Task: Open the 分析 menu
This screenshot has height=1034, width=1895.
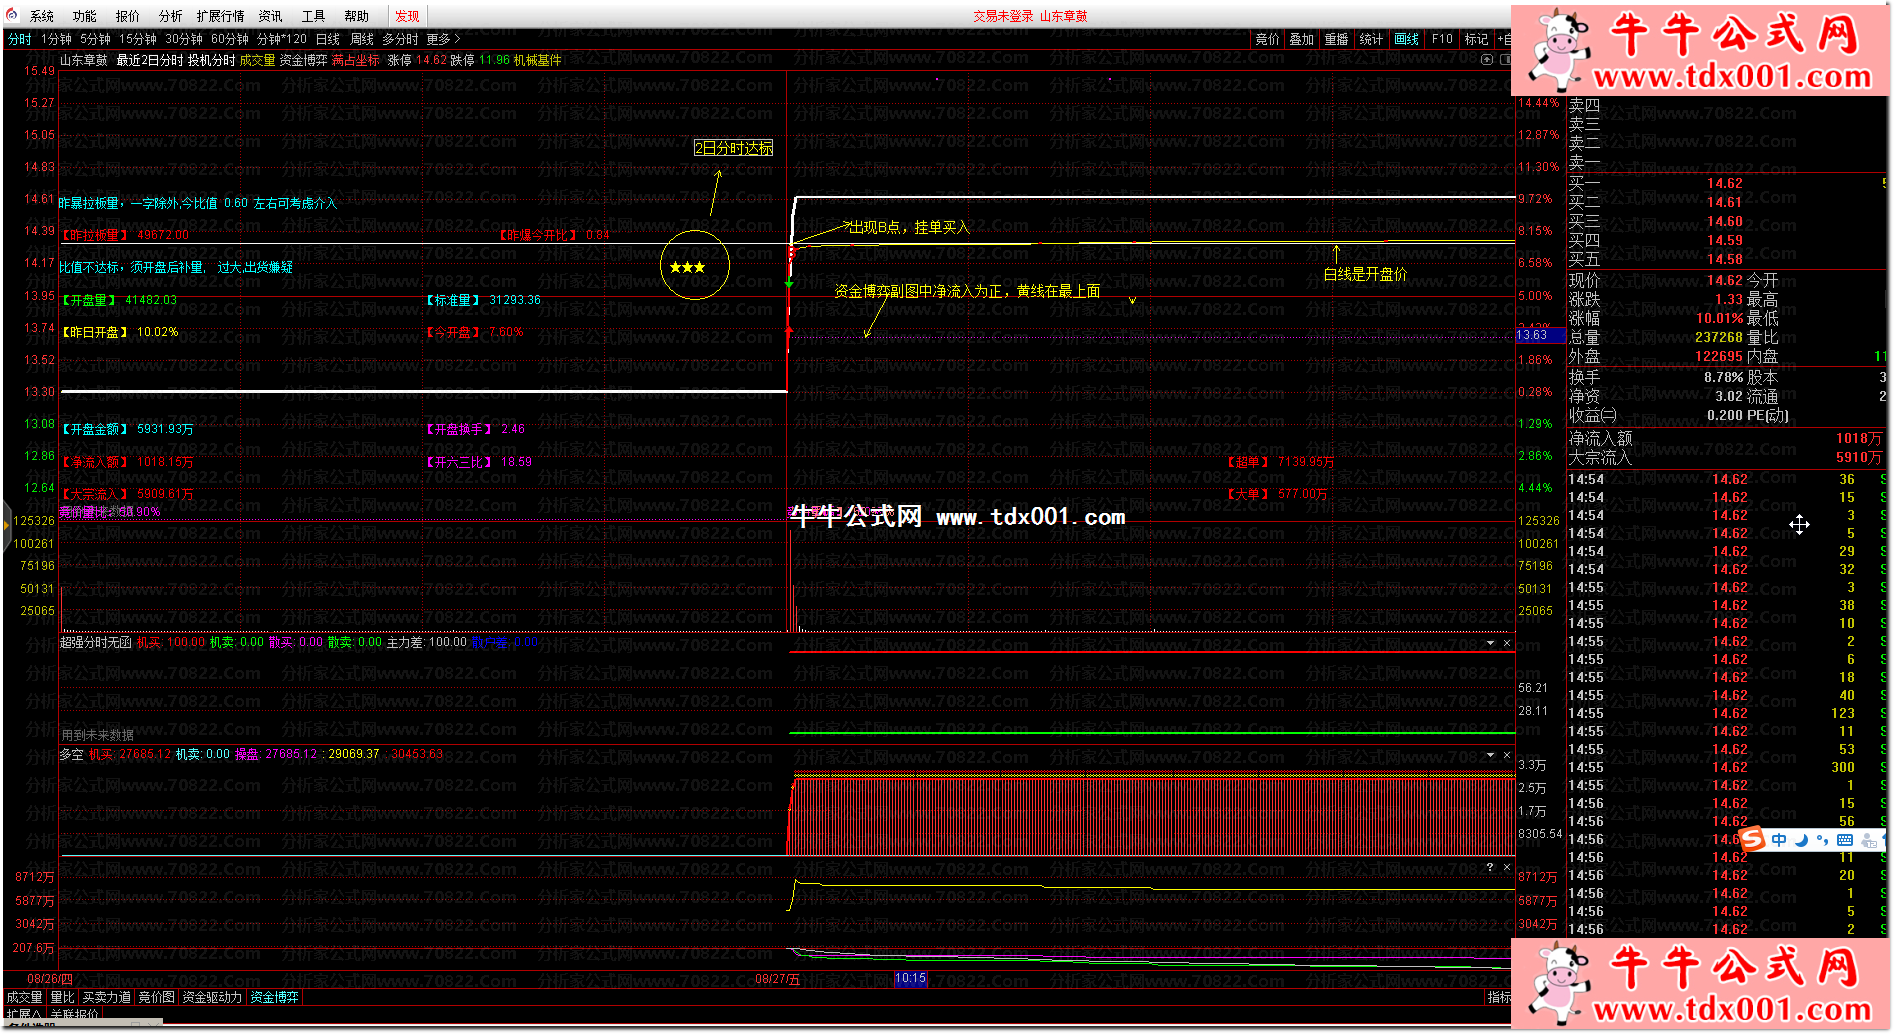Action: point(171,16)
